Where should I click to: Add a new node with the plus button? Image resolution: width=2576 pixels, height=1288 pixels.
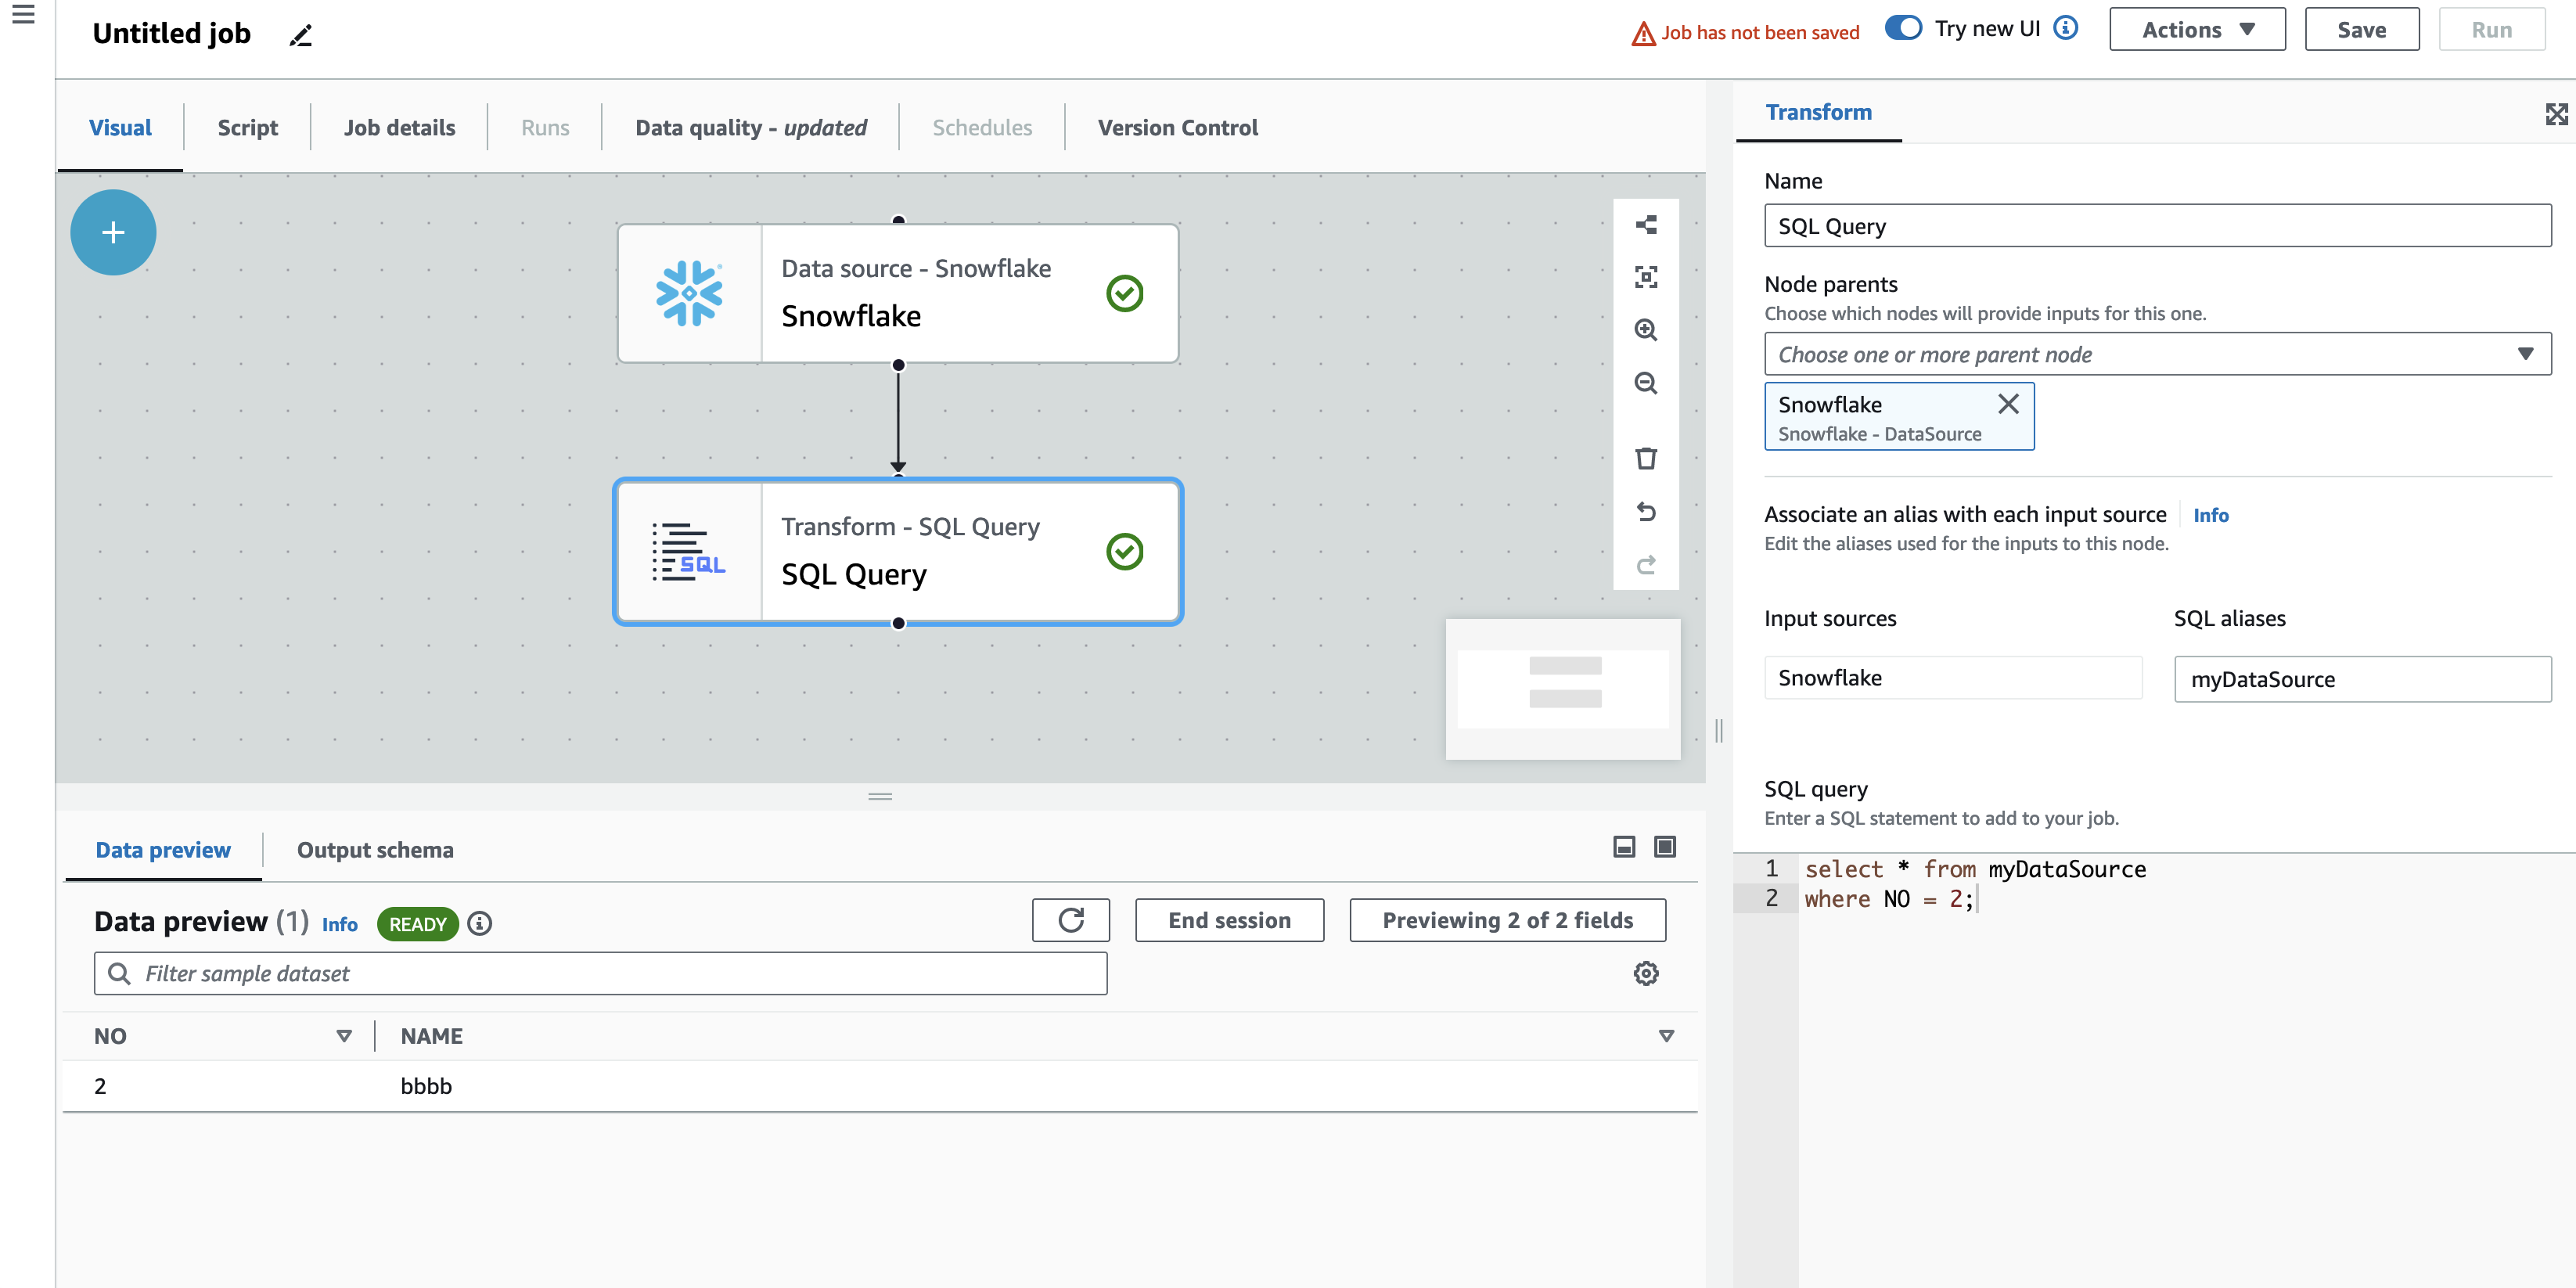pos(112,232)
